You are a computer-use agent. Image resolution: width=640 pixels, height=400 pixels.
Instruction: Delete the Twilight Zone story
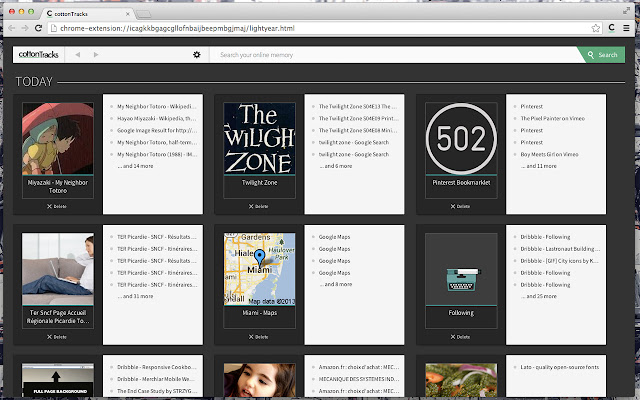coord(259,207)
